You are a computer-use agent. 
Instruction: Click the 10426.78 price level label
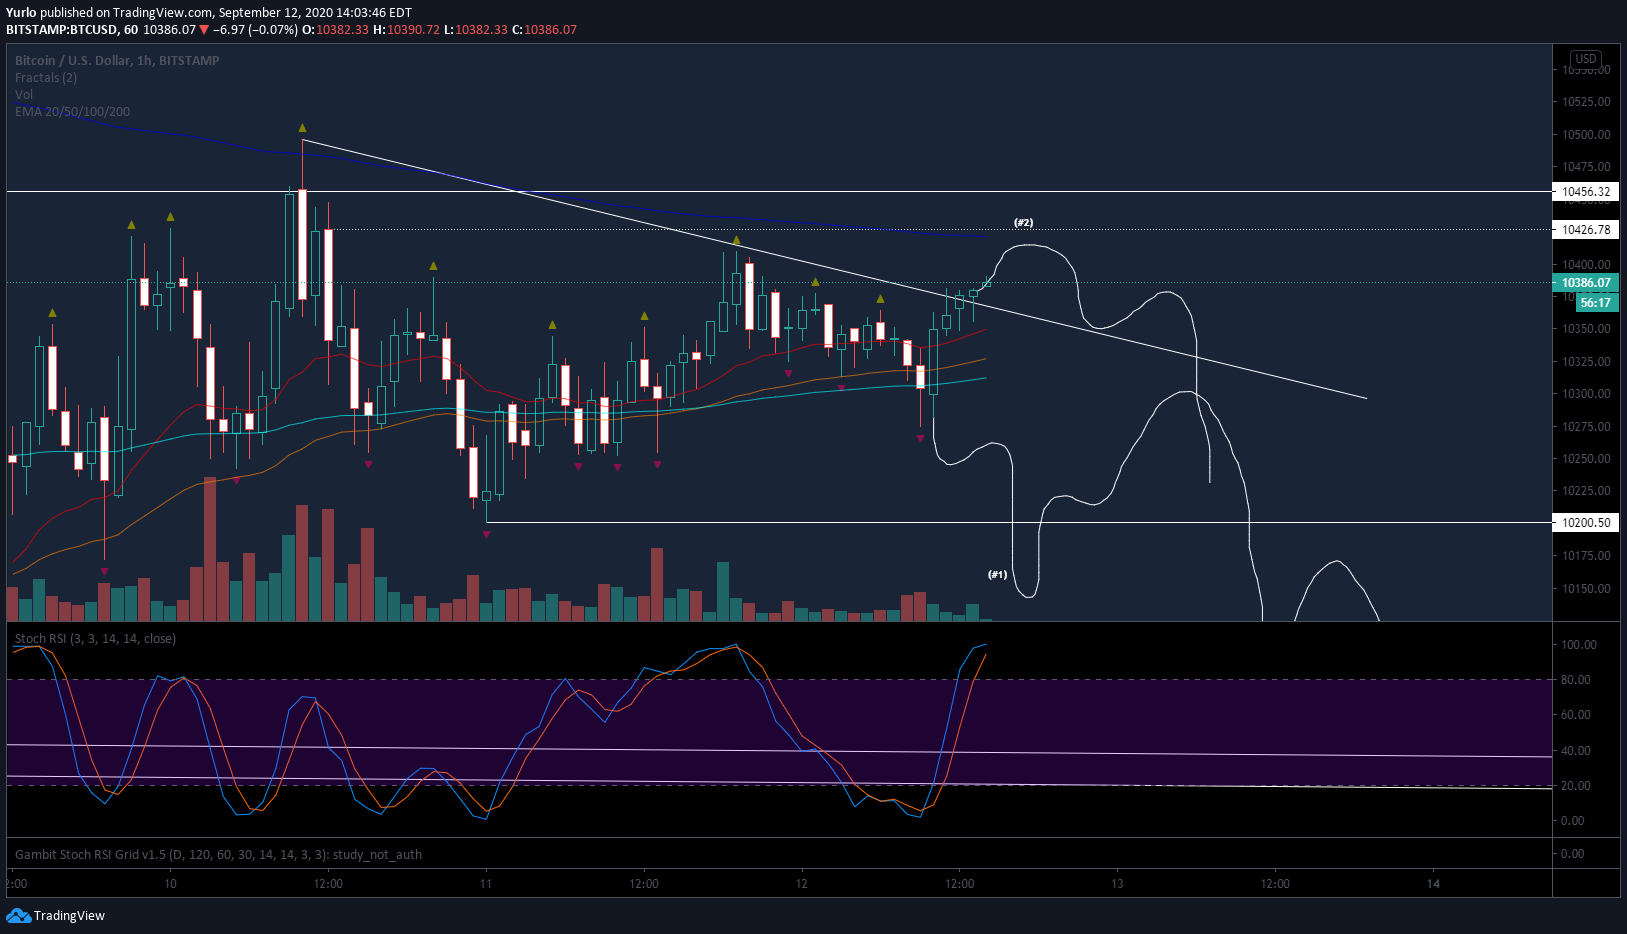[1586, 229]
